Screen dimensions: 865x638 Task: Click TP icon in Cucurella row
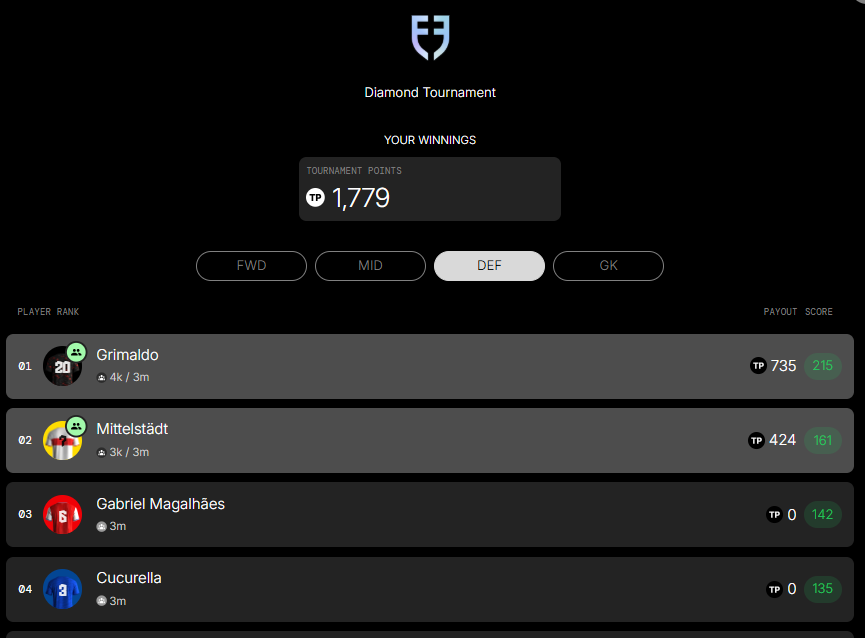tap(775, 589)
